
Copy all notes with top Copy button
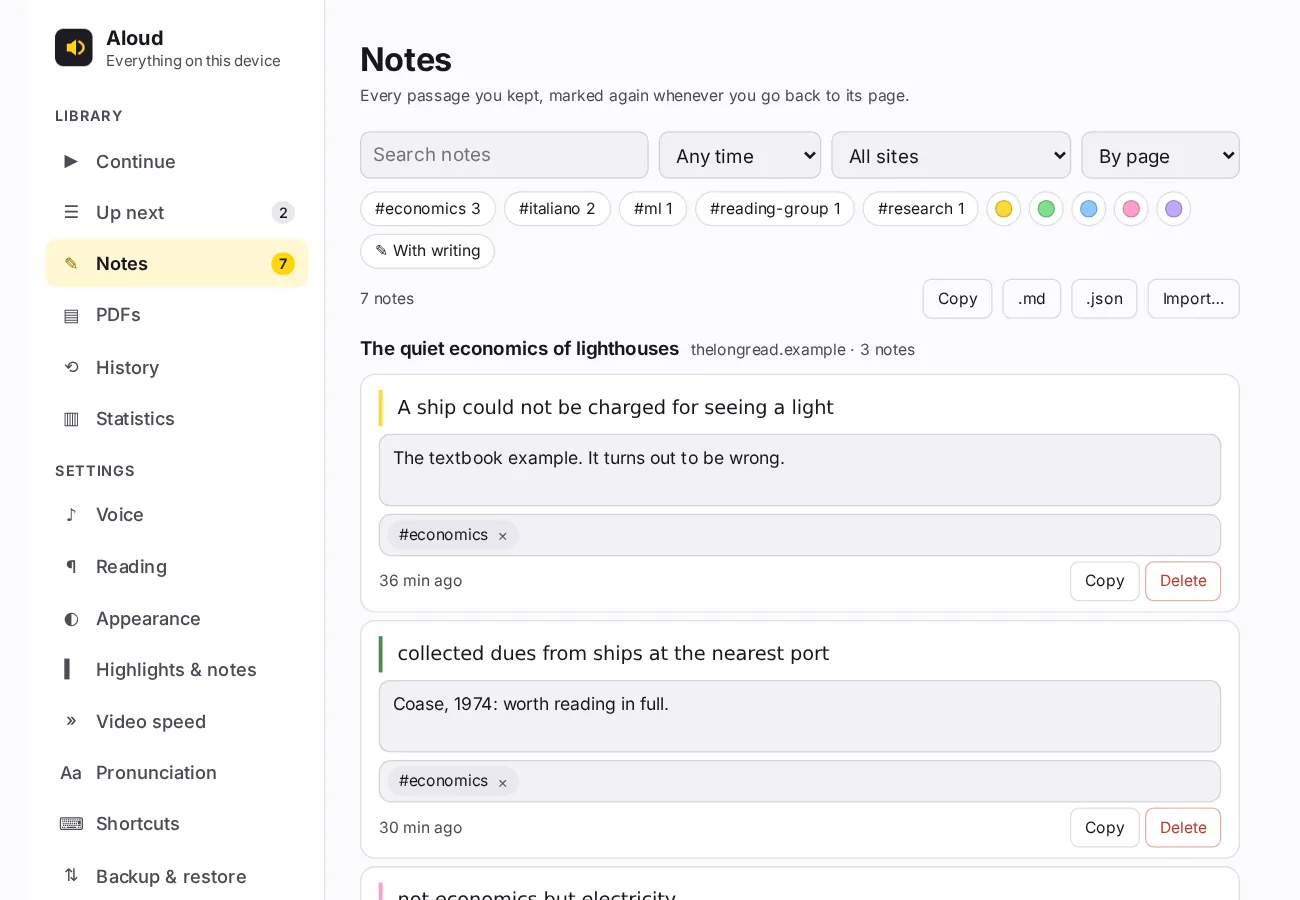957,299
